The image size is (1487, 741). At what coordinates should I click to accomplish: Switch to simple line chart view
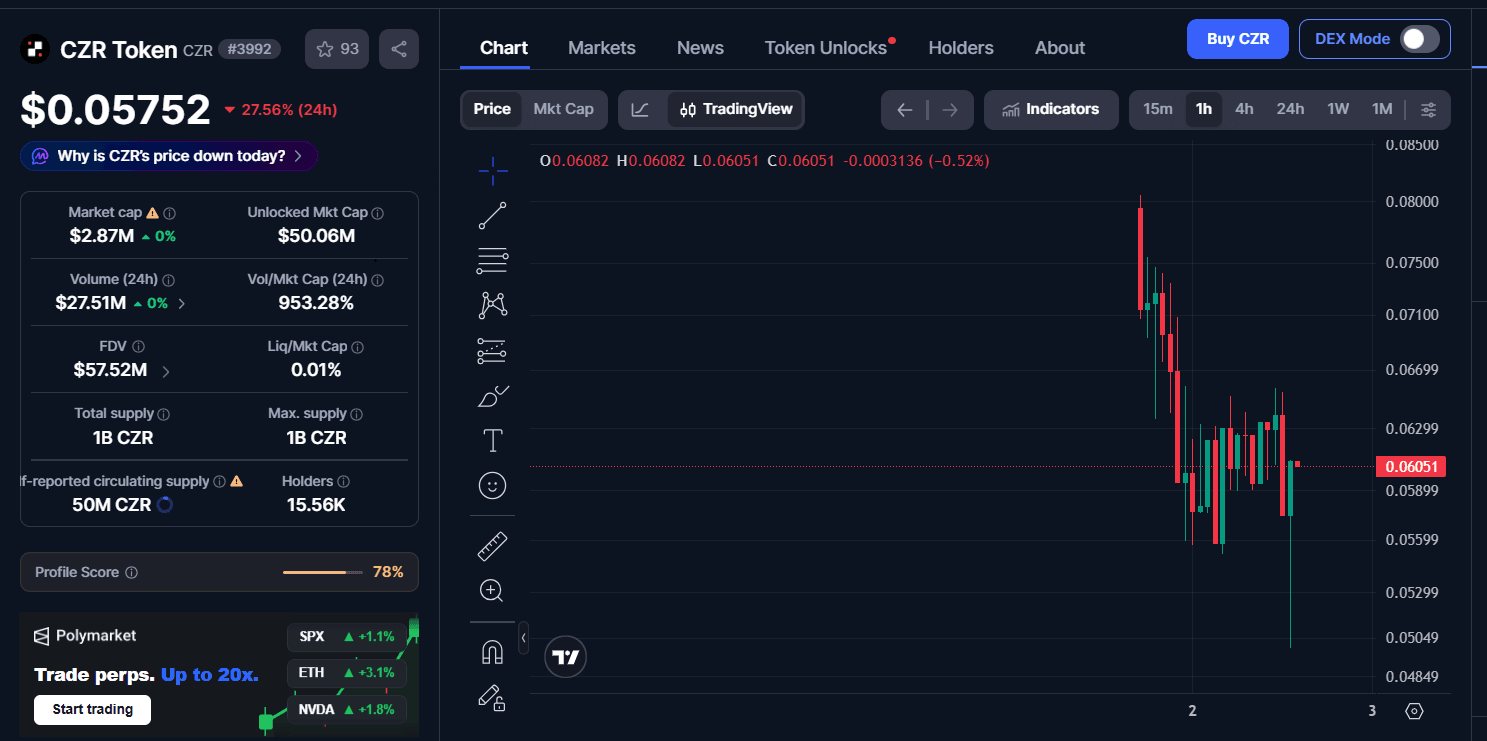(641, 110)
